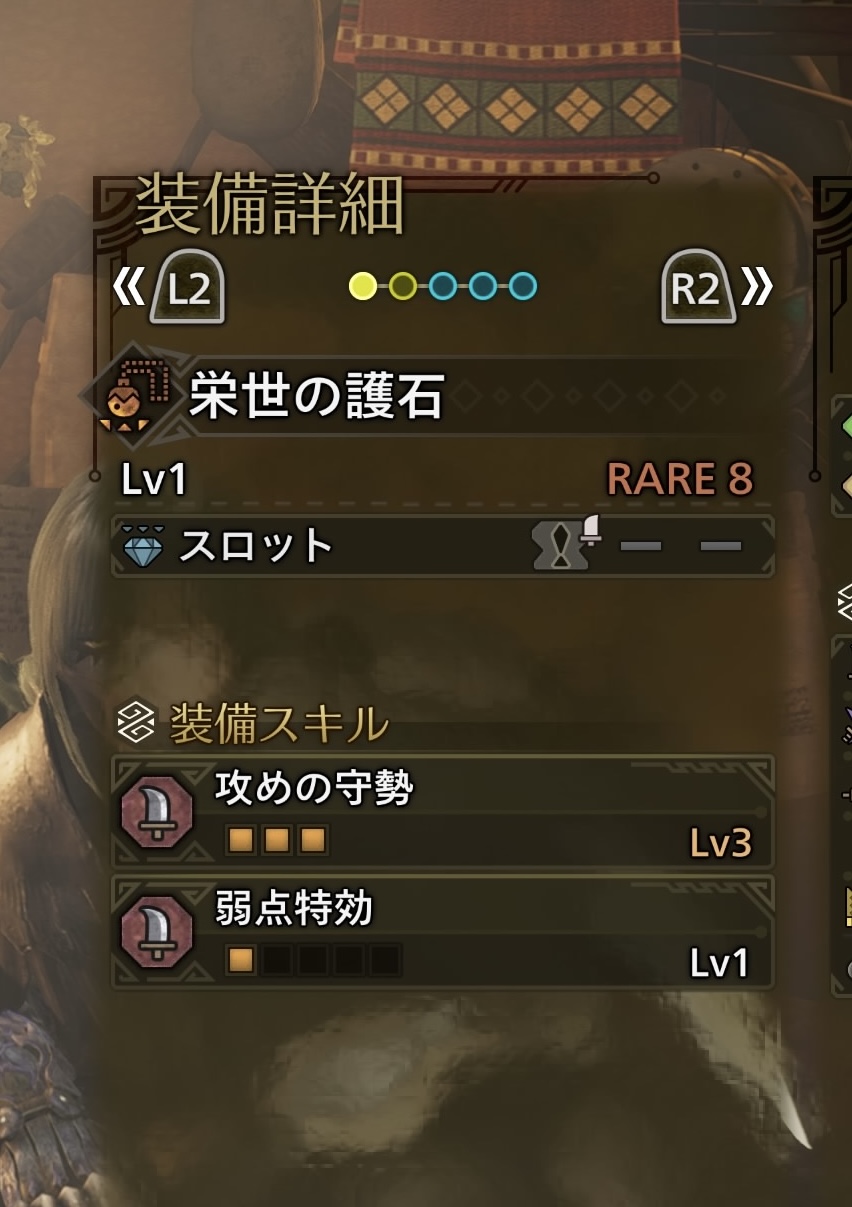The height and width of the screenshot is (1207, 852).
Task: Click the blue gem slot icon
Action: click(x=138, y=546)
